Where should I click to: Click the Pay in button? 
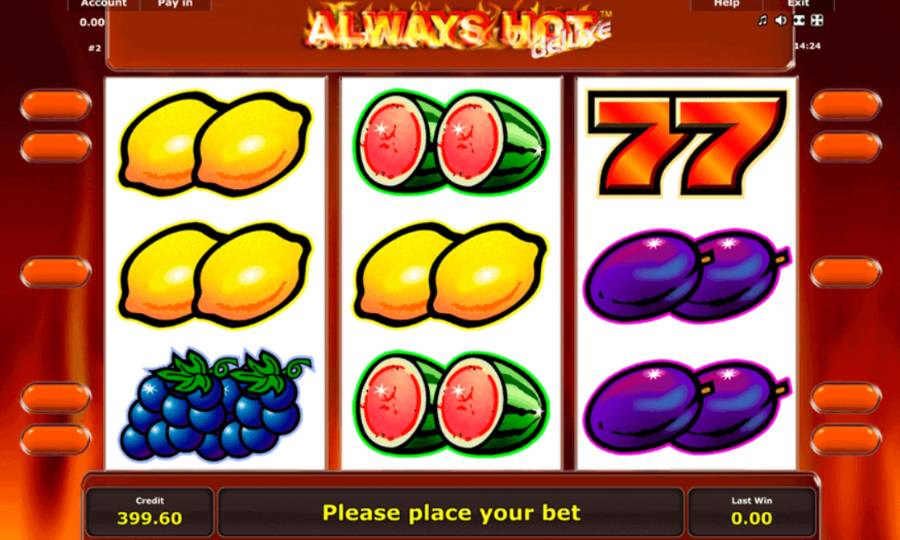pyautogui.click(x=175, y=5)
